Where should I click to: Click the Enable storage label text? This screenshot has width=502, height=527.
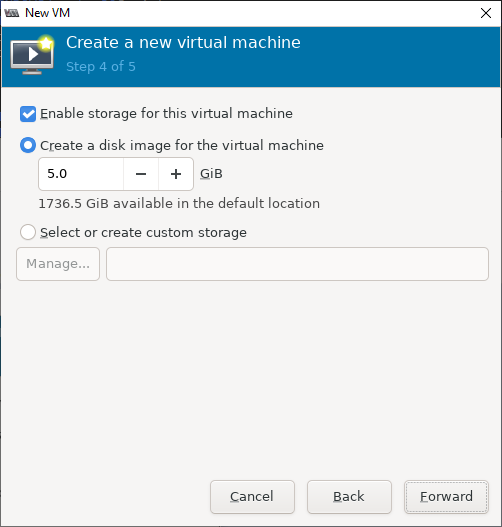pos(166,114)
